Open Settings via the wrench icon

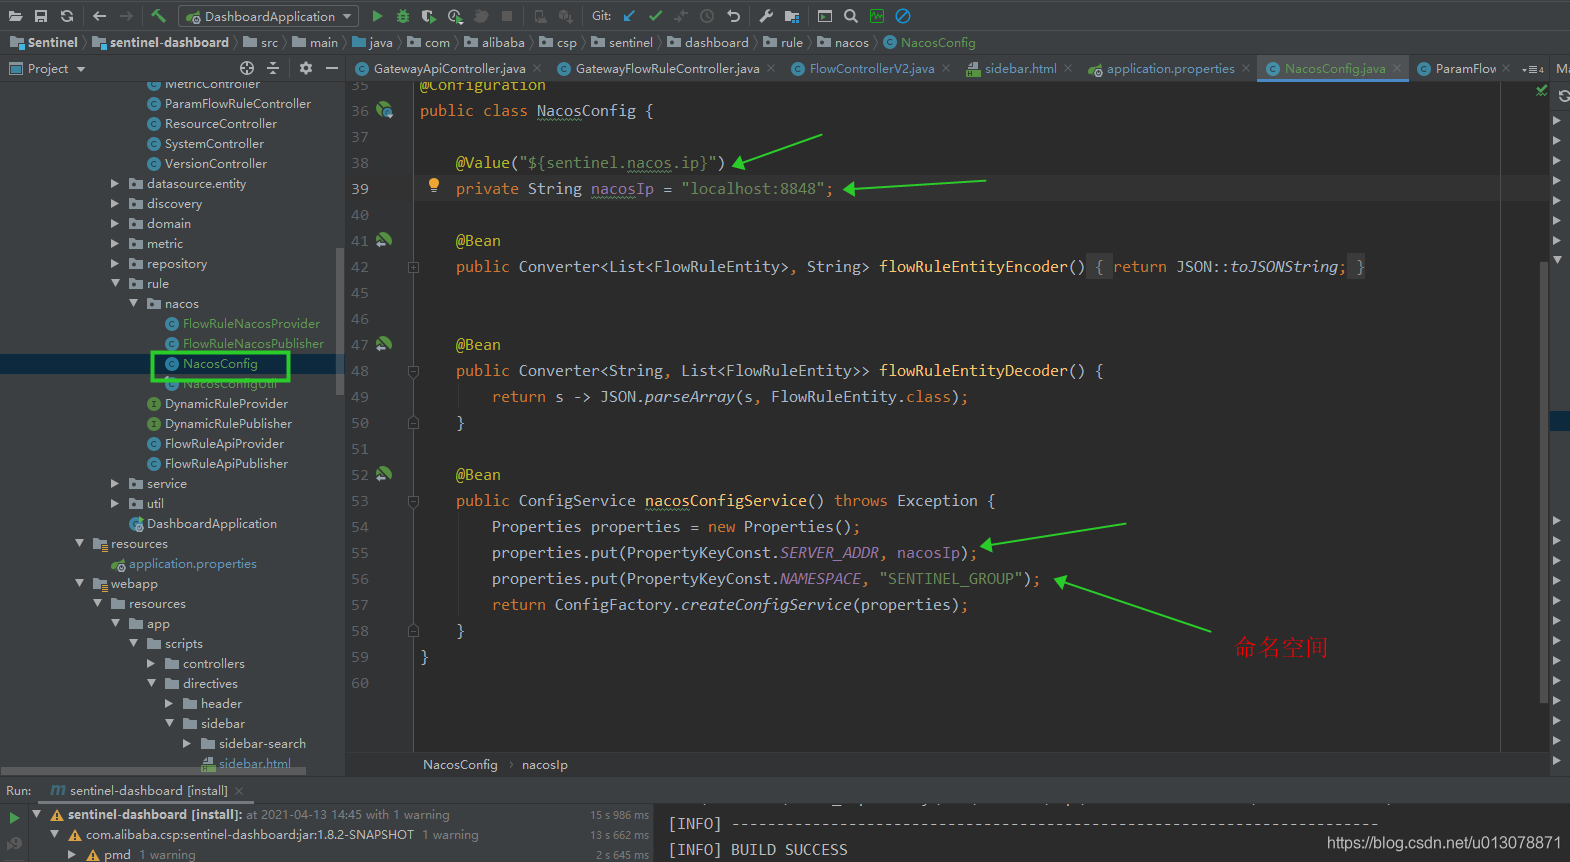766,16
